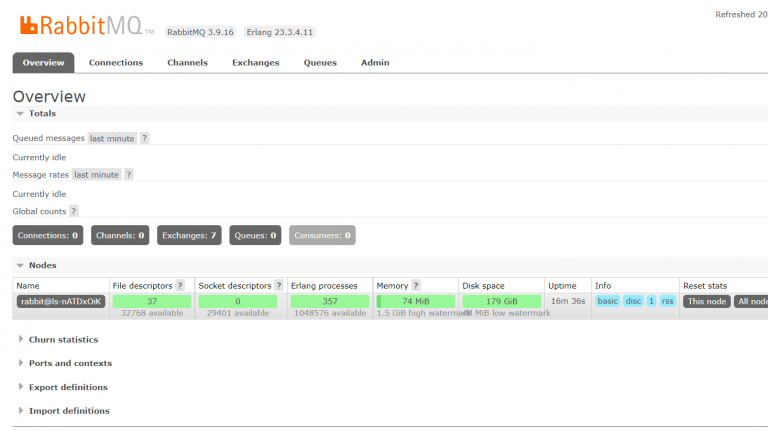The height and width of the screenshot is (431, 768).
Task: Switch to the Connections tab
Action: click(115, 63)
